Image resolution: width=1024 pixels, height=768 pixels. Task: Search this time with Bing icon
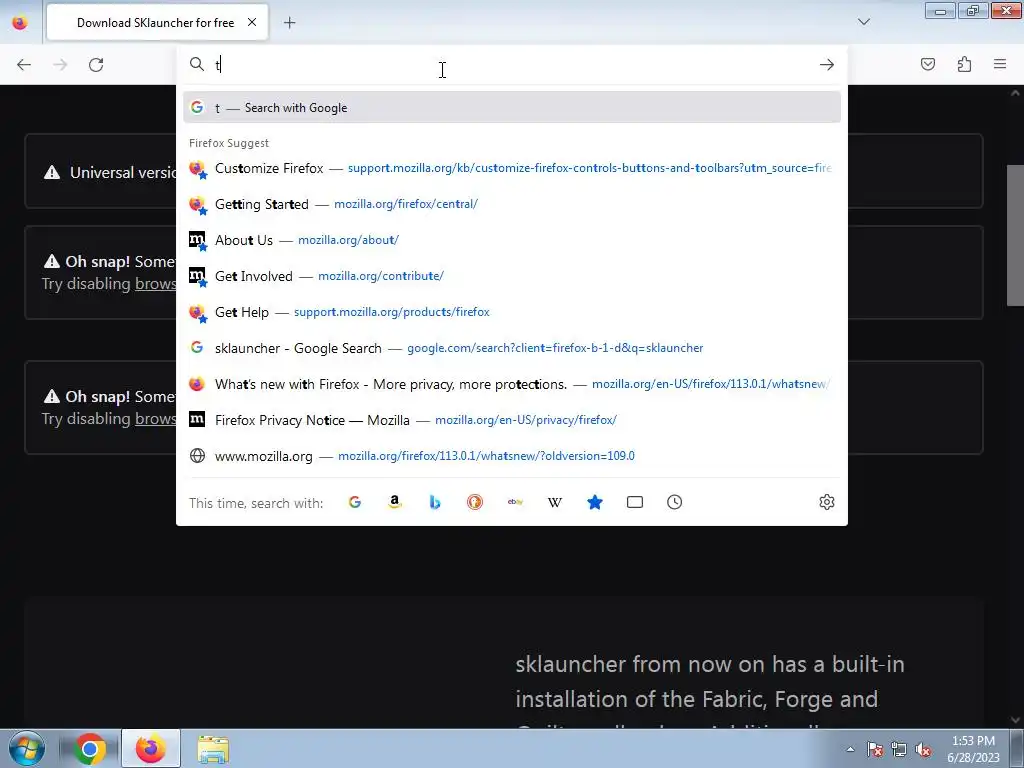pos(435,502)
